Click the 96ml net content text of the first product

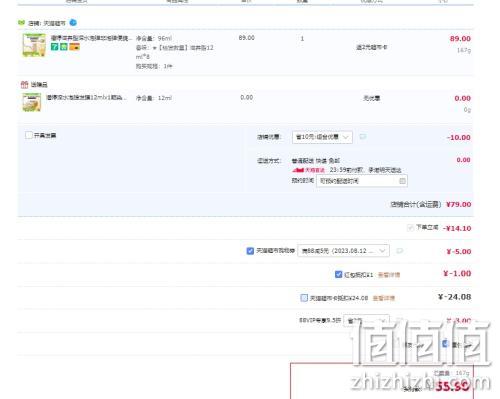(x=154, y=39)
